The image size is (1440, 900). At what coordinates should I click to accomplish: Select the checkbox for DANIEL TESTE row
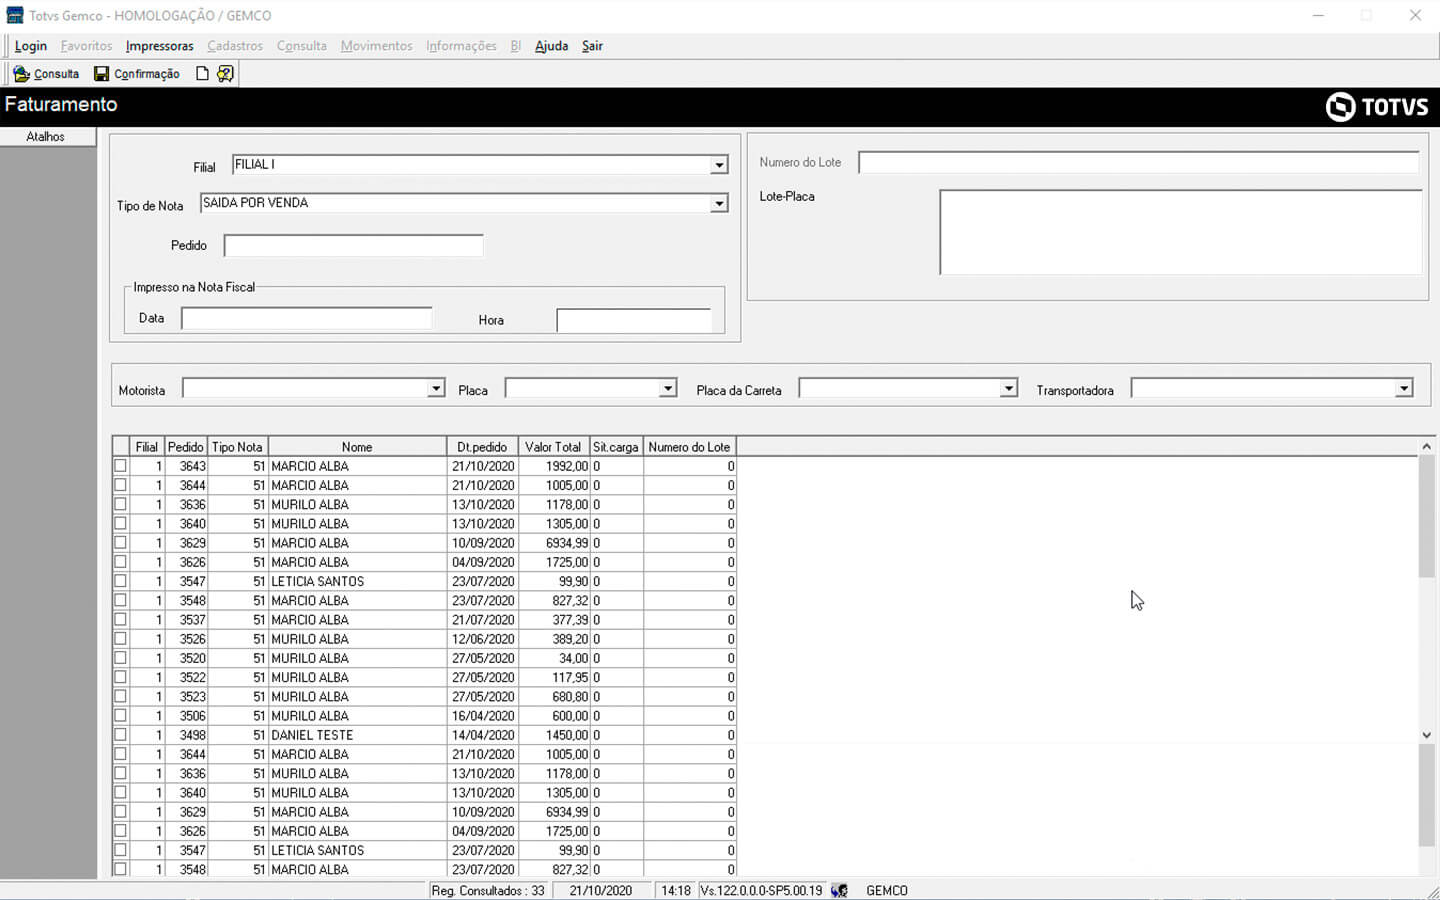pos(121,735)
